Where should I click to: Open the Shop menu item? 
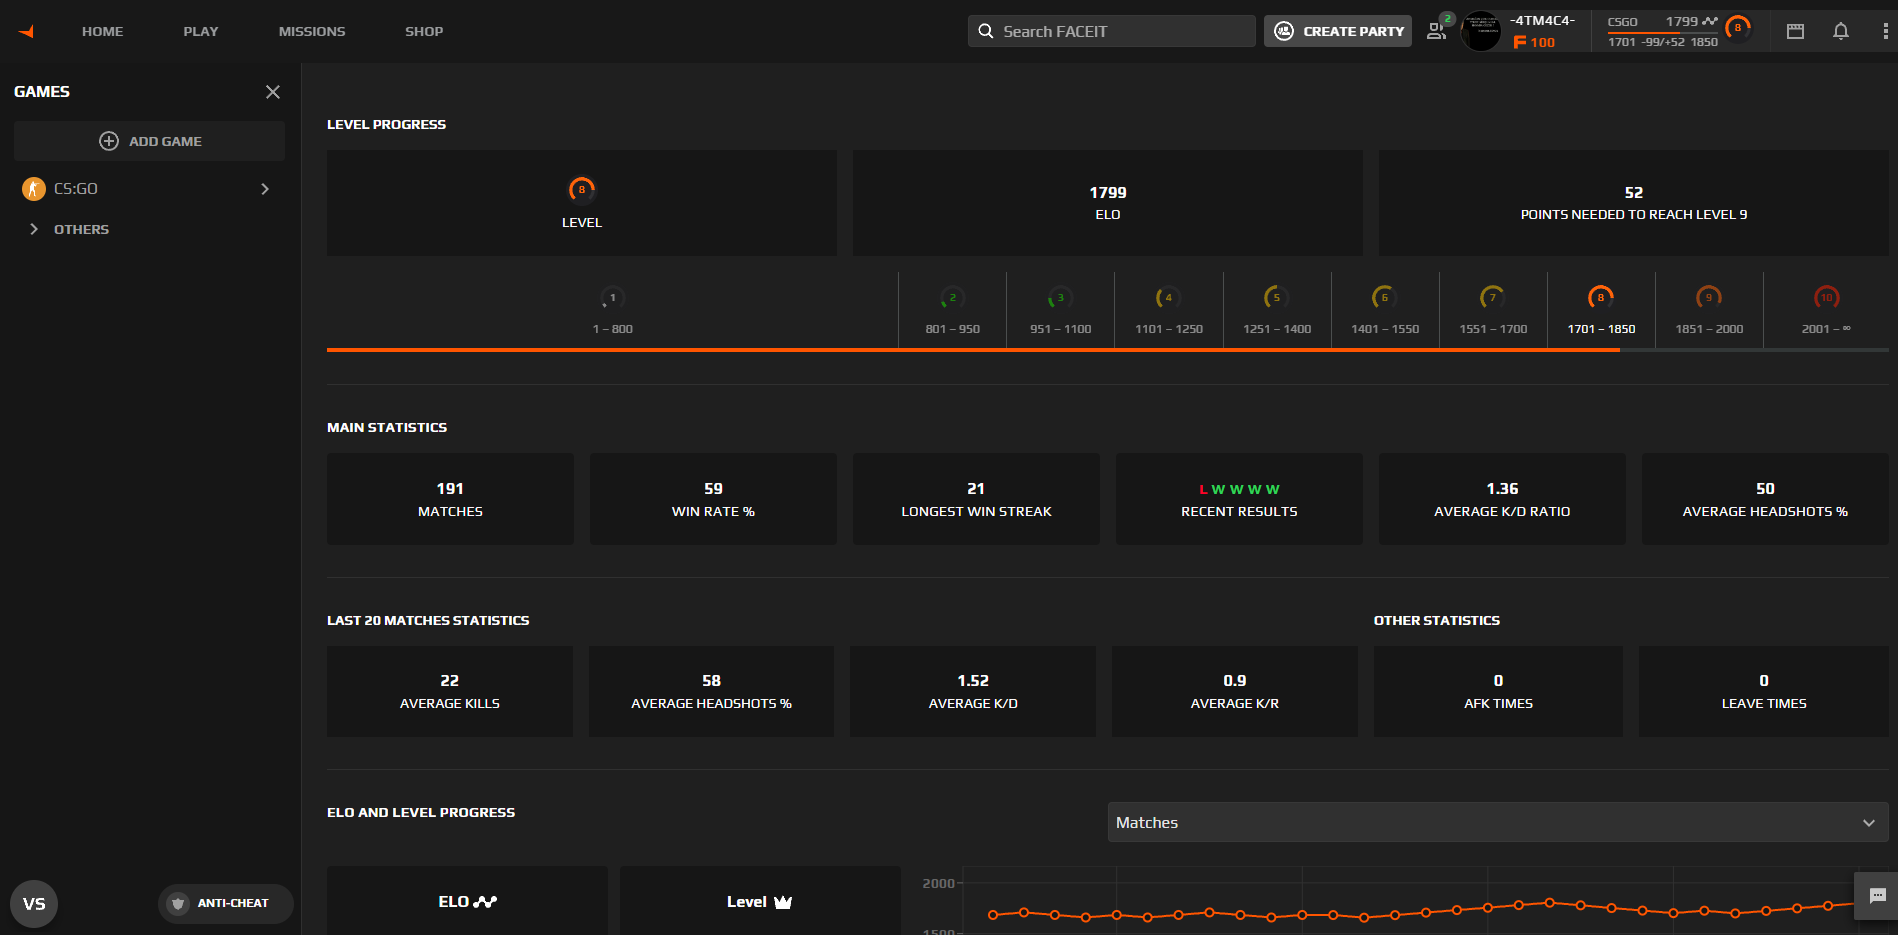(x=424, y=31)
